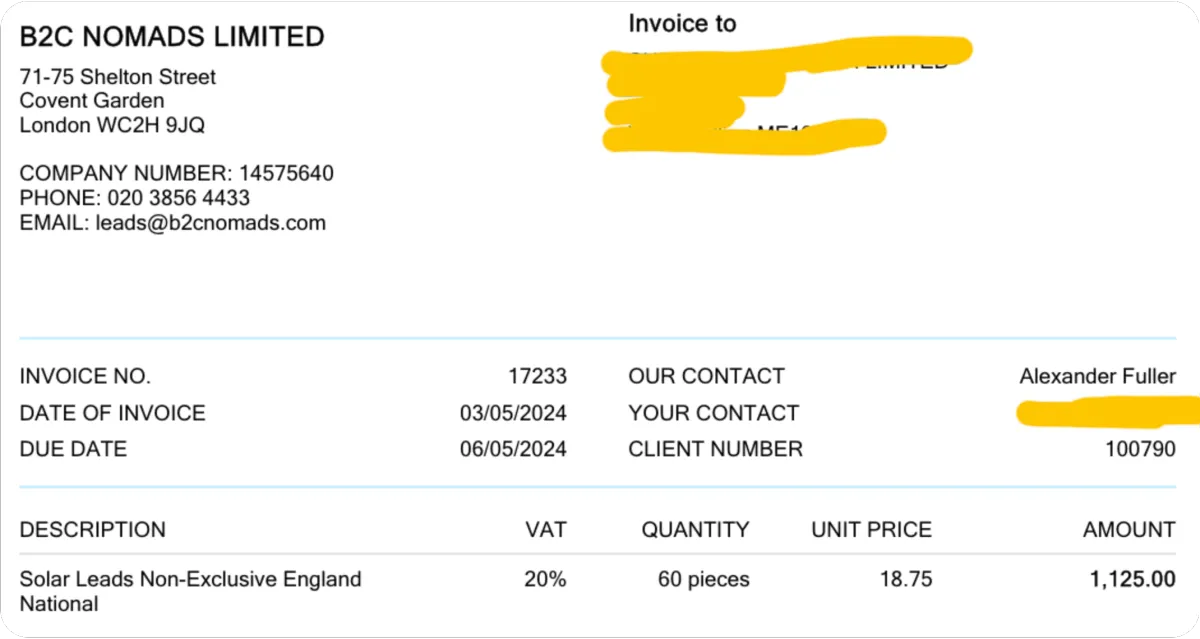The width and height of the screenshot is (1200, 639).
Task: Click the Invoice to heading
Action: (682, 24)
